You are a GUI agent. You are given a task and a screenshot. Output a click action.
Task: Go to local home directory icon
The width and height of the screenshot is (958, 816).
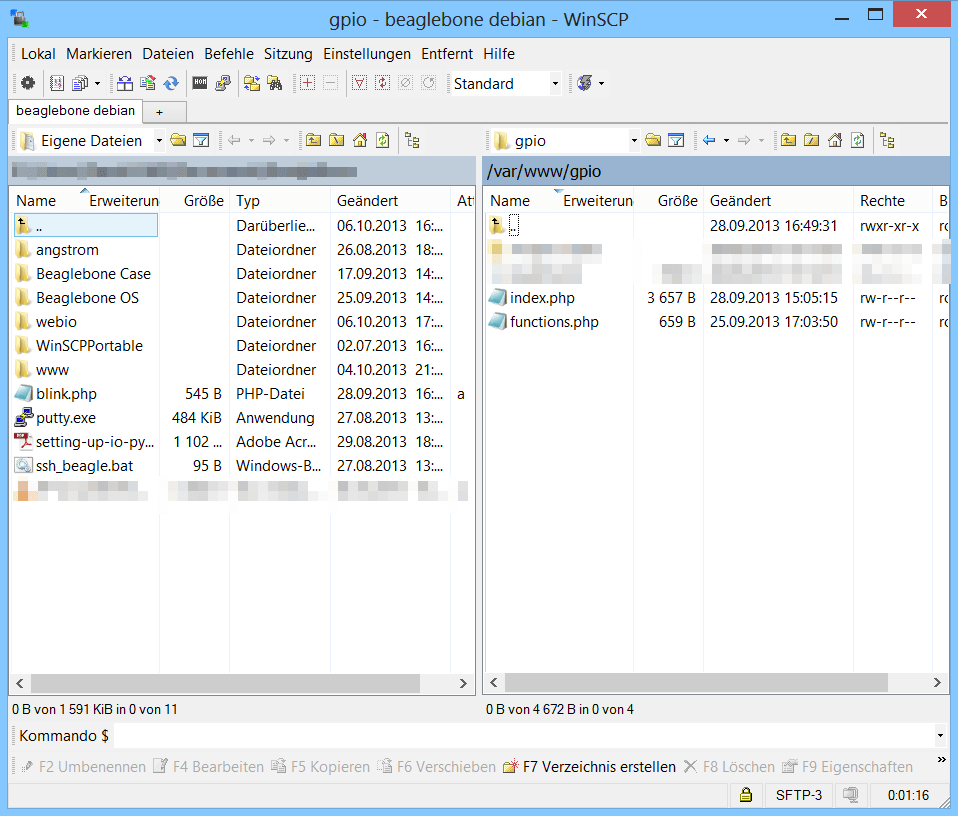tap(360, 140)
